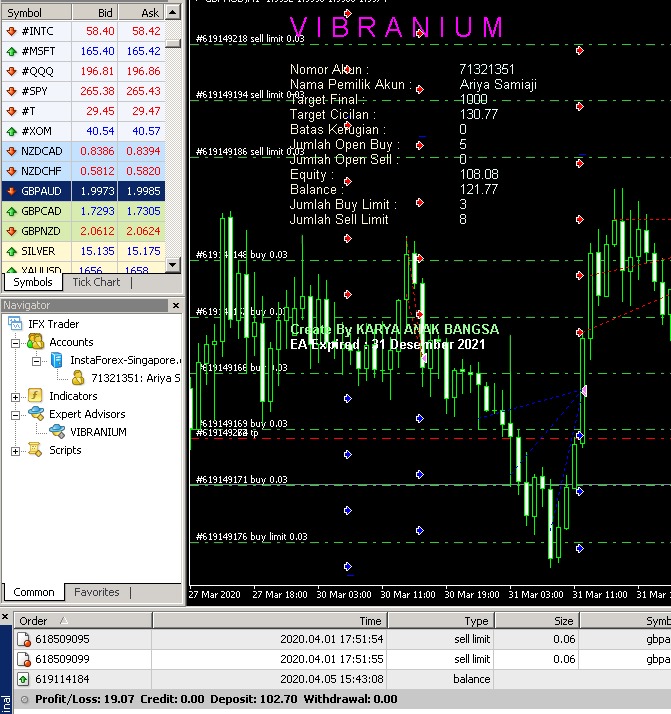The height and width of the screenshot is (714, 671).
Task: Click the Scripts icon in Navigator
Action: (x=35, y=450)
